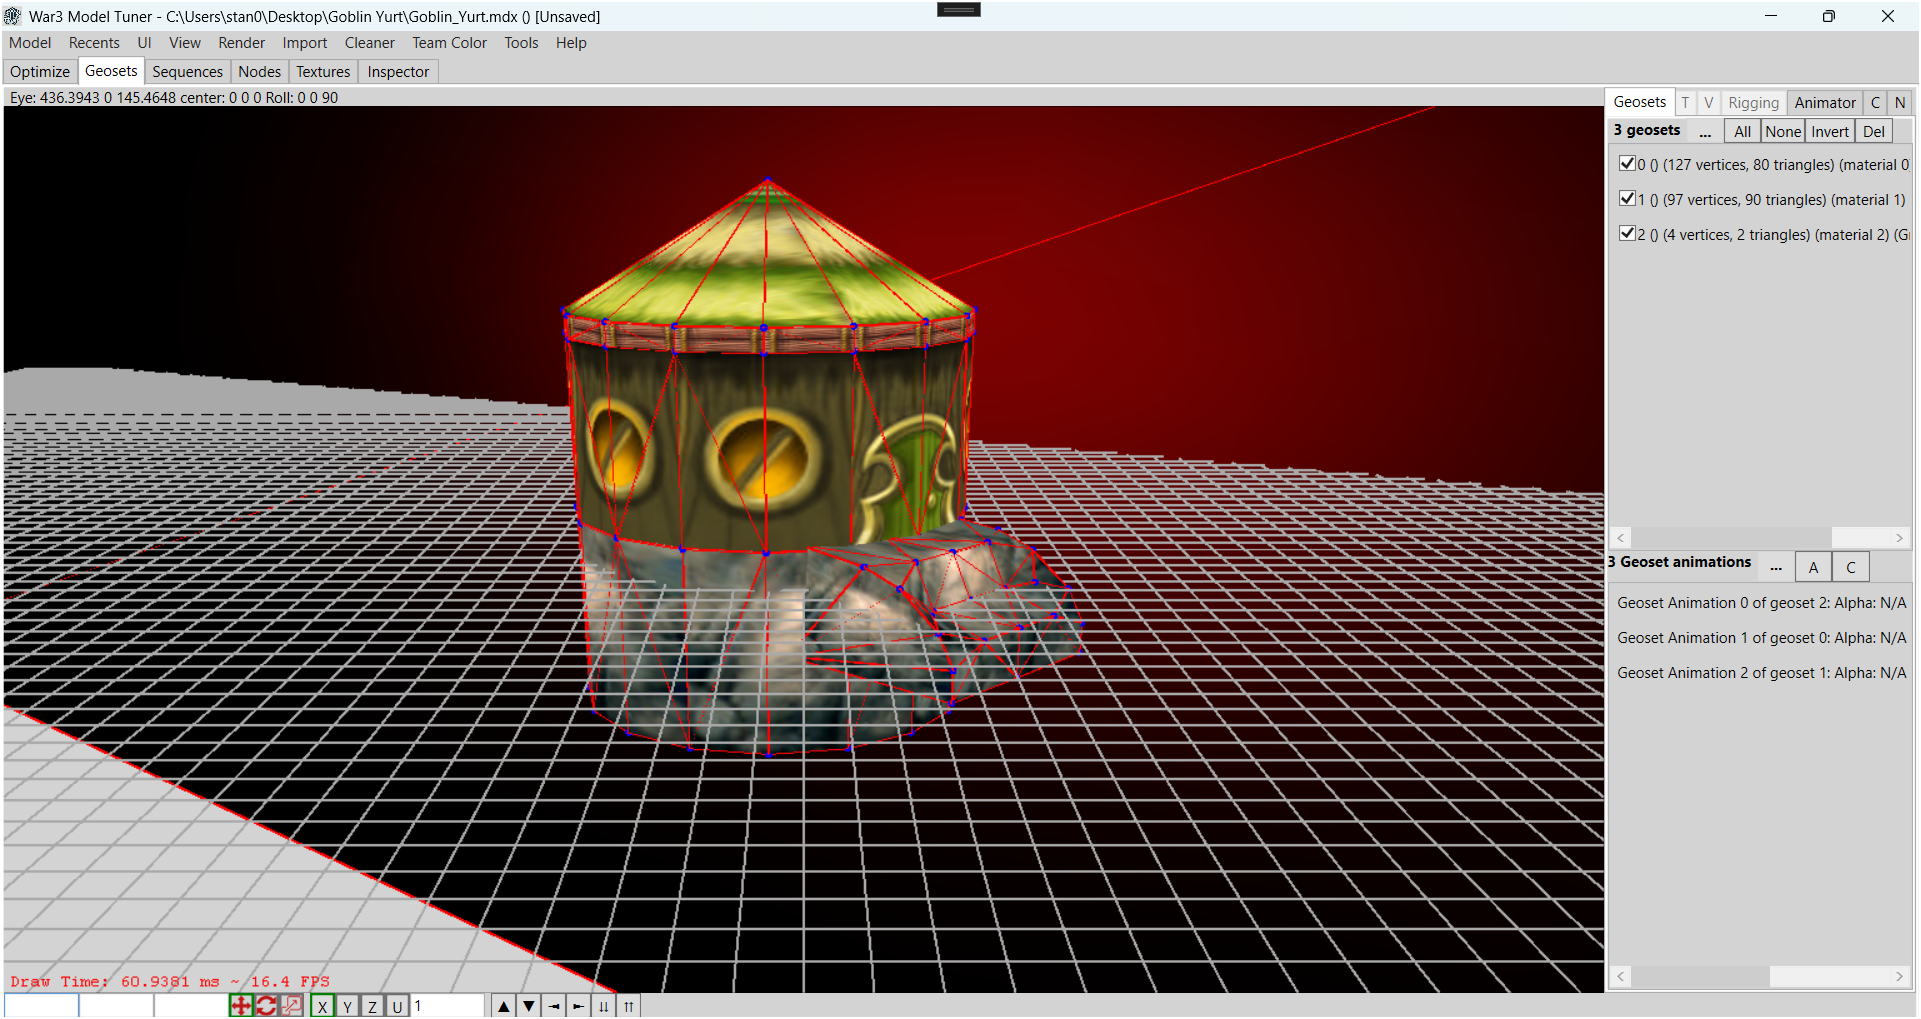1921x1019 pixels.
Task: Open the Render menu
Action: pyautogui.click(x=242, y=43)
